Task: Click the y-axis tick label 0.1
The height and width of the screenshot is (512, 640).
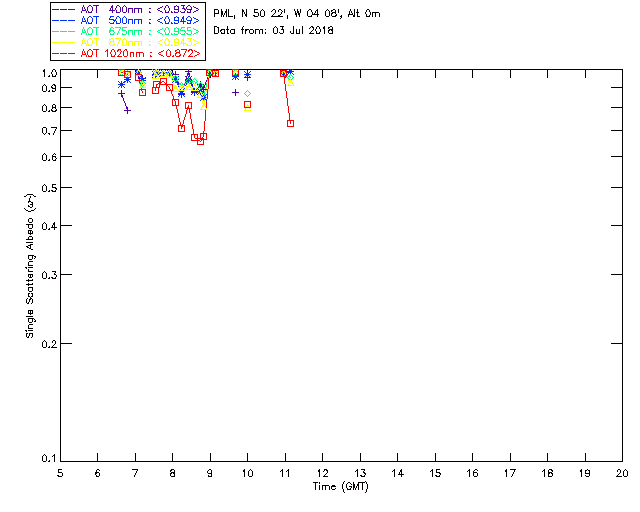Action: point(49,459)
